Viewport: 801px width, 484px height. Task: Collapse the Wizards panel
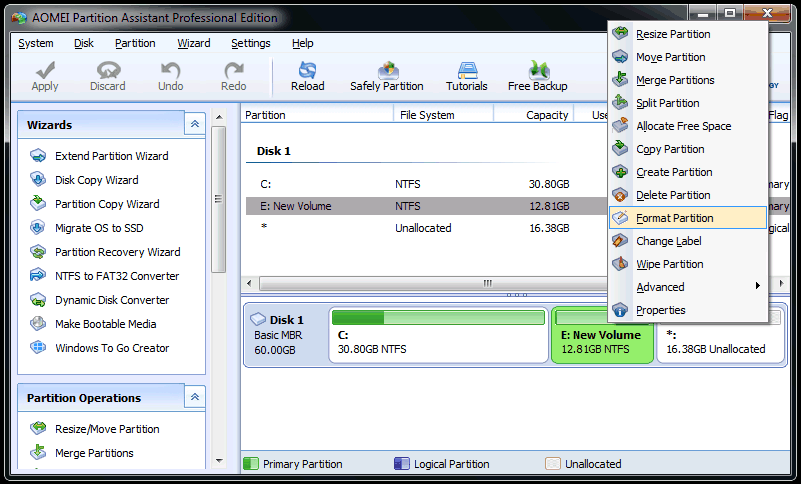(x=195, y=124)
